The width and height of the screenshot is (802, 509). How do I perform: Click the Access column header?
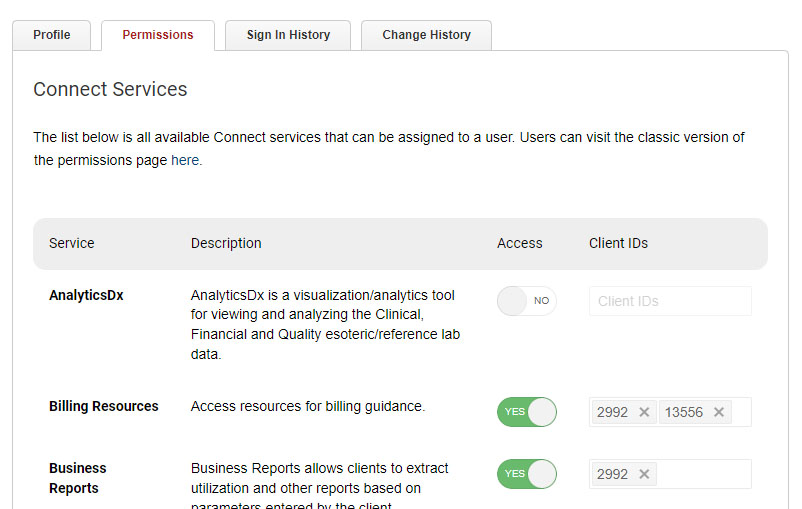tap(519, 243)
